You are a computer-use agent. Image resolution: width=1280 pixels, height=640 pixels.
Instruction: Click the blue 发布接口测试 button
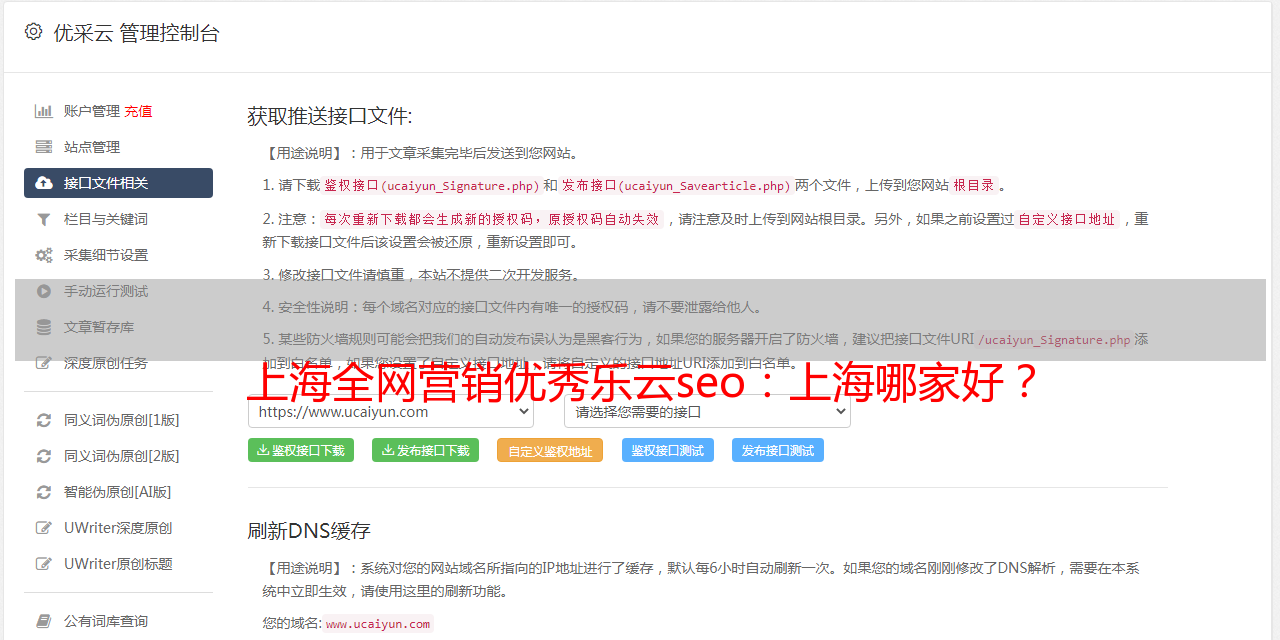point(778,450)
